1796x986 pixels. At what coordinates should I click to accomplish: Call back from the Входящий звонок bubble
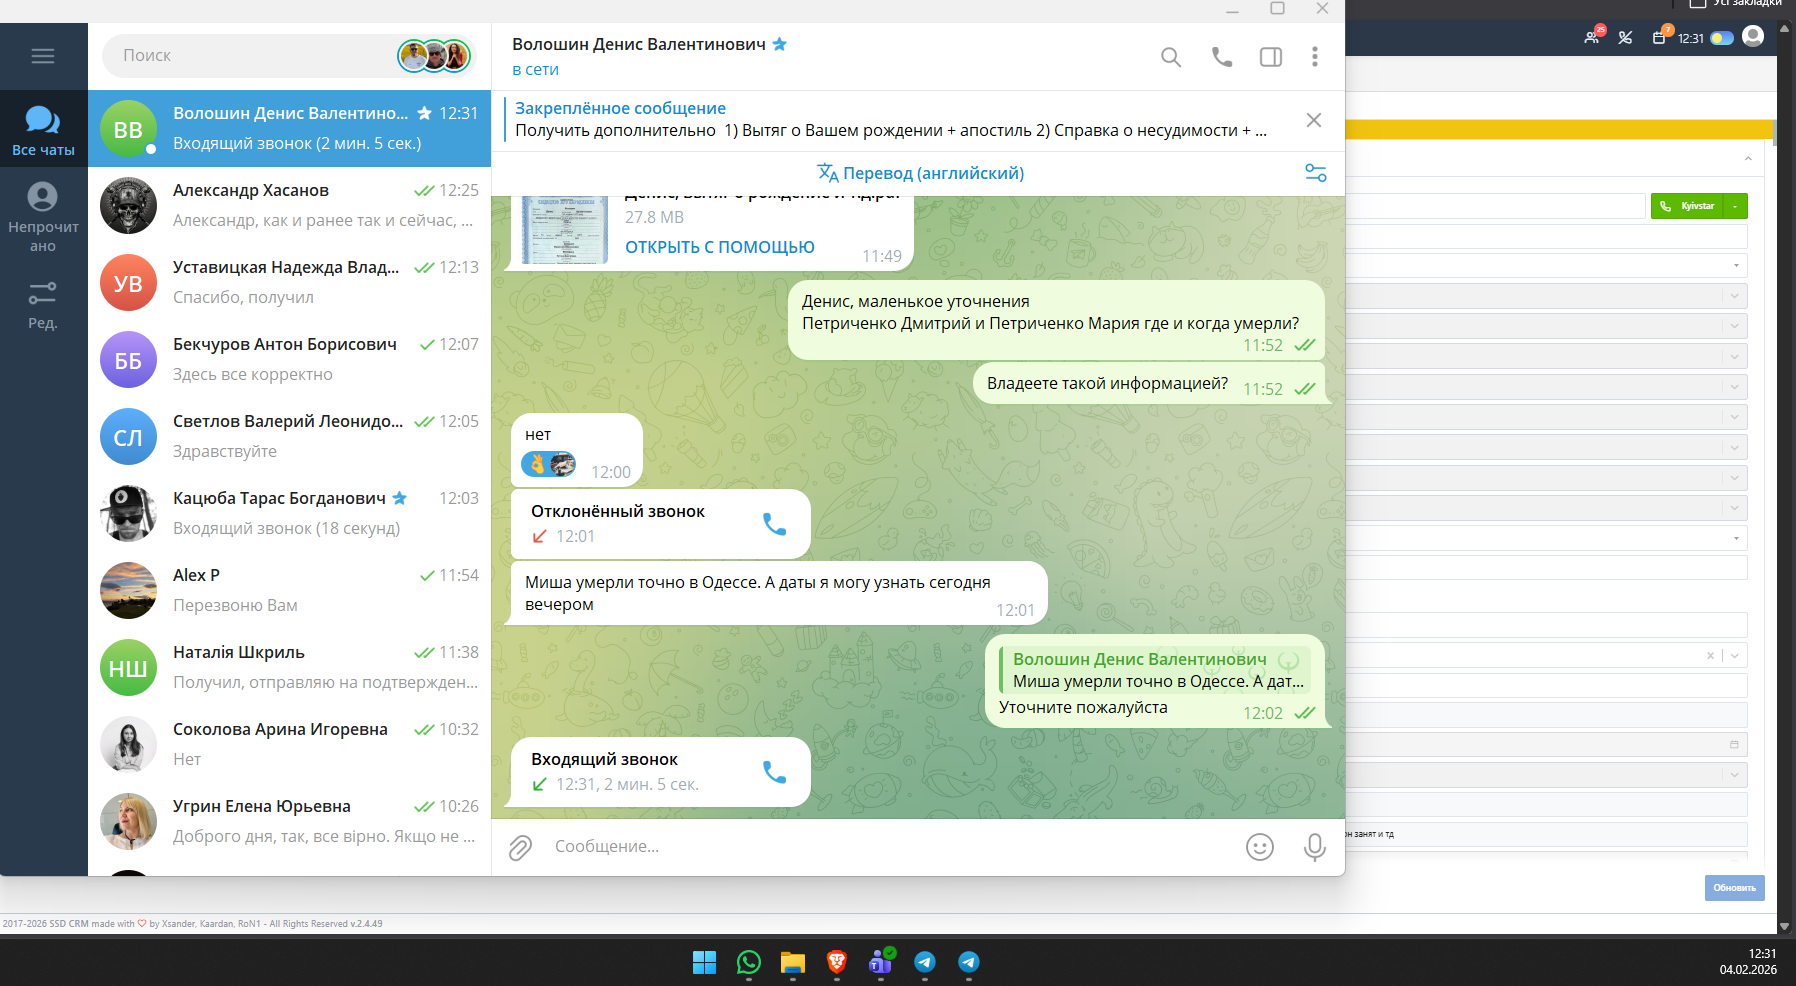coord(775,772)
